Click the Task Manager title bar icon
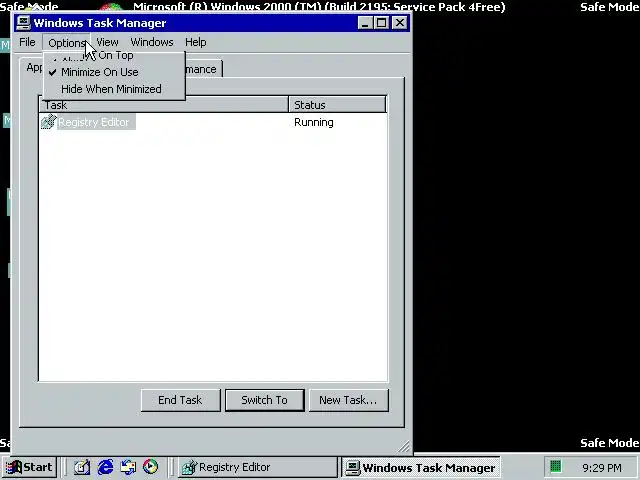Image resolution: width=640 pixels, height=480 pixels. [x=23, y=23]
